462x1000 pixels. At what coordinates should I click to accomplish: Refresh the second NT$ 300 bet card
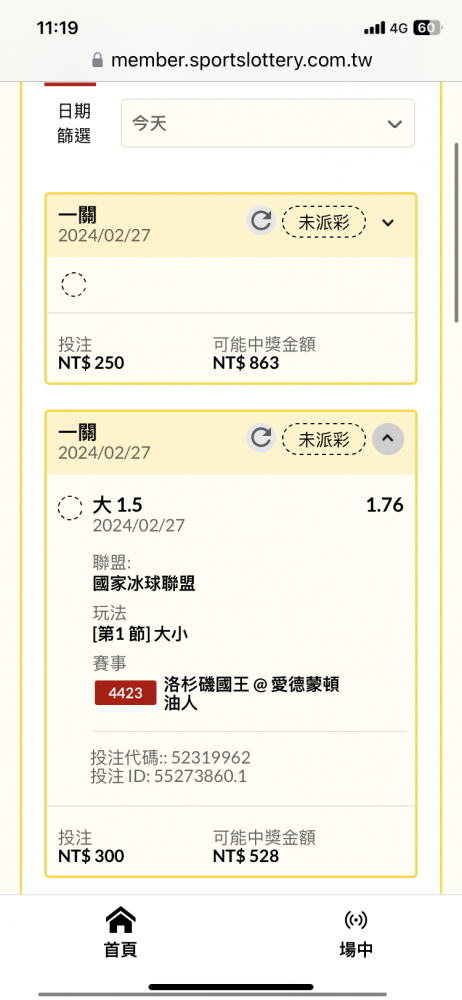(x=260, y=438)
